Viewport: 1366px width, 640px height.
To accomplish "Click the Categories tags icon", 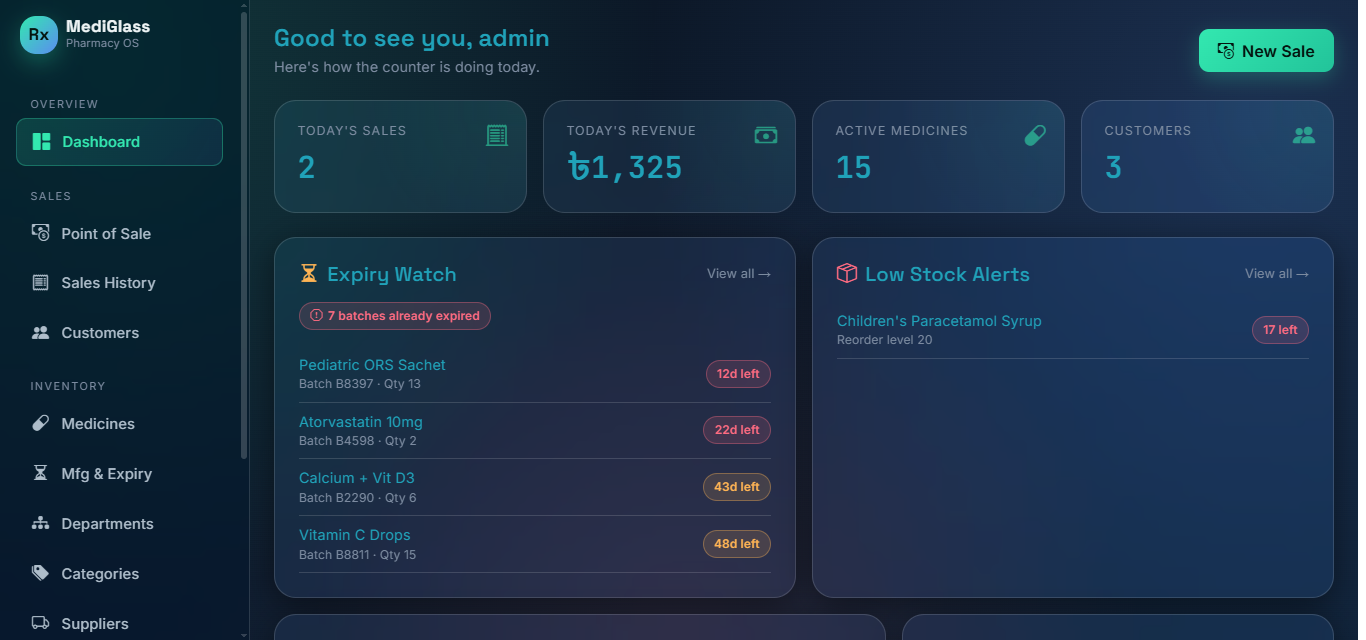I will point(41,574).
